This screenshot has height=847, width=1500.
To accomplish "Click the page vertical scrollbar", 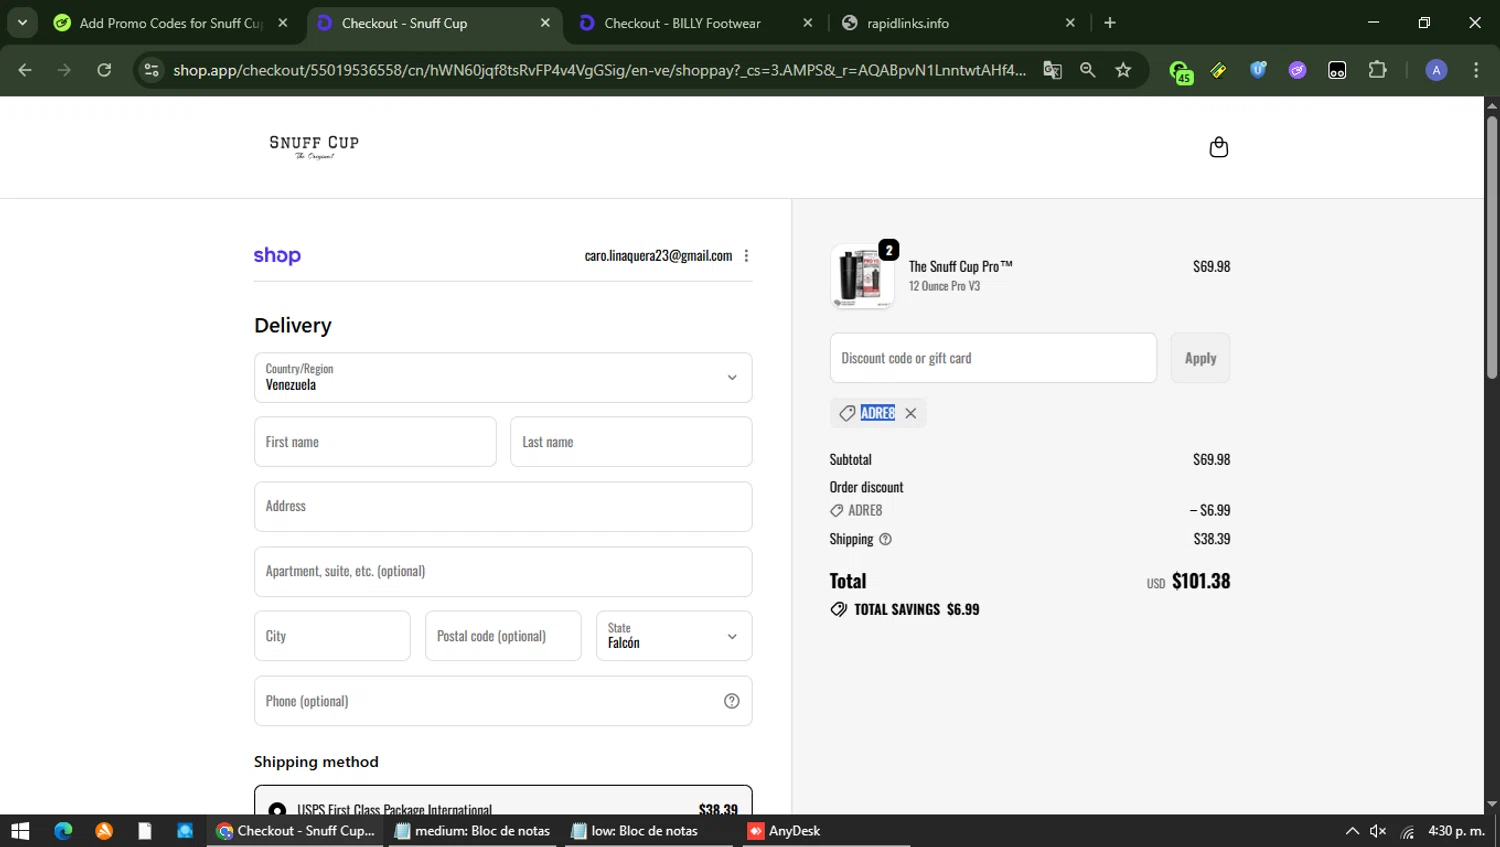I will [1491, 248].
